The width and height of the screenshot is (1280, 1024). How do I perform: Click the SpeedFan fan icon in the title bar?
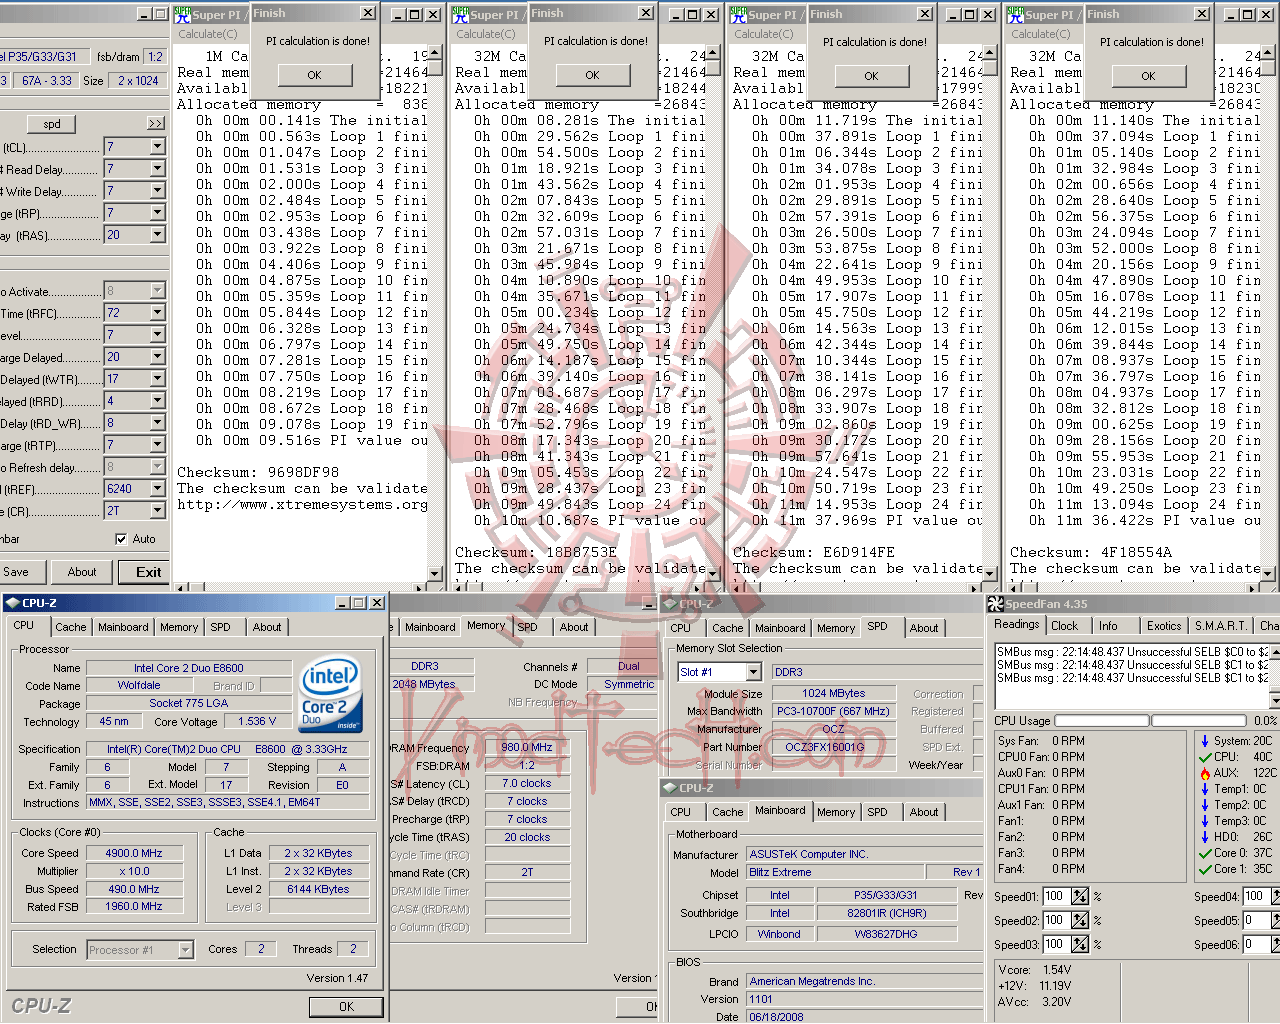(x=996, y=604)
